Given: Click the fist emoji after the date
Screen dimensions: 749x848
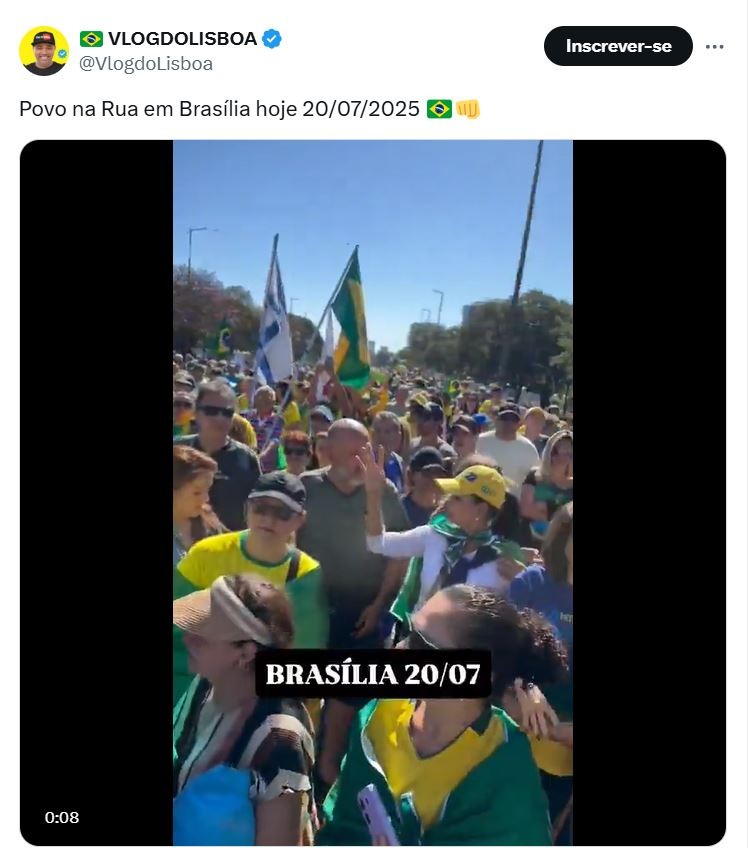Looking at the screenshot, I should click(468, 109).
